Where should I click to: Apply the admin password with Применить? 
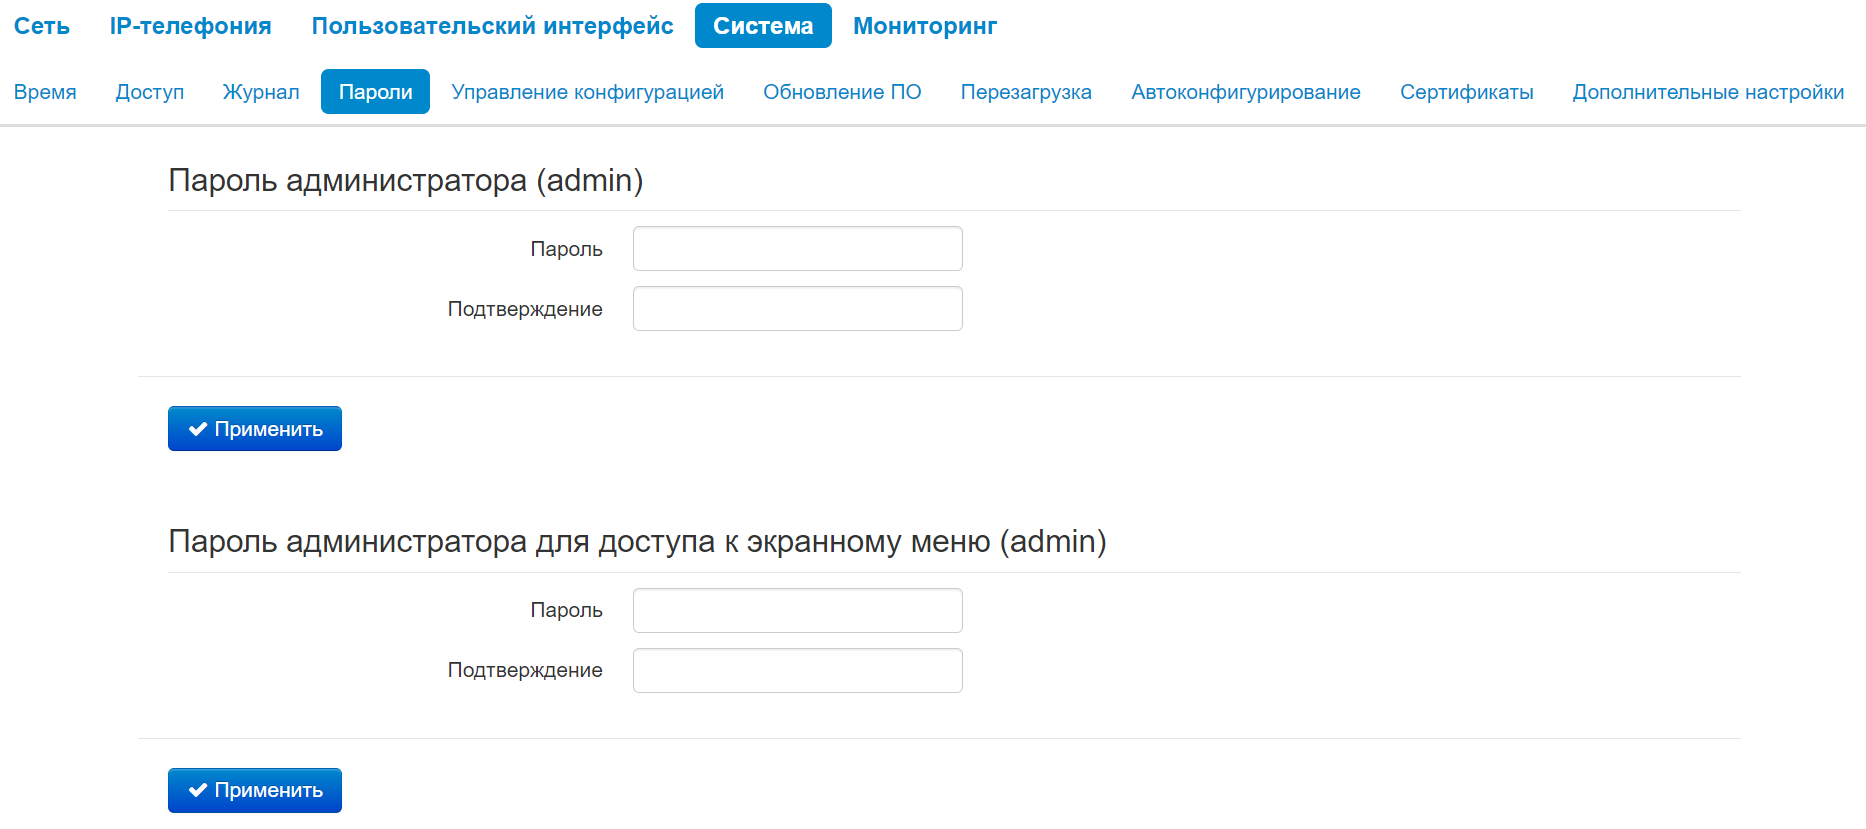pos(255,429)
